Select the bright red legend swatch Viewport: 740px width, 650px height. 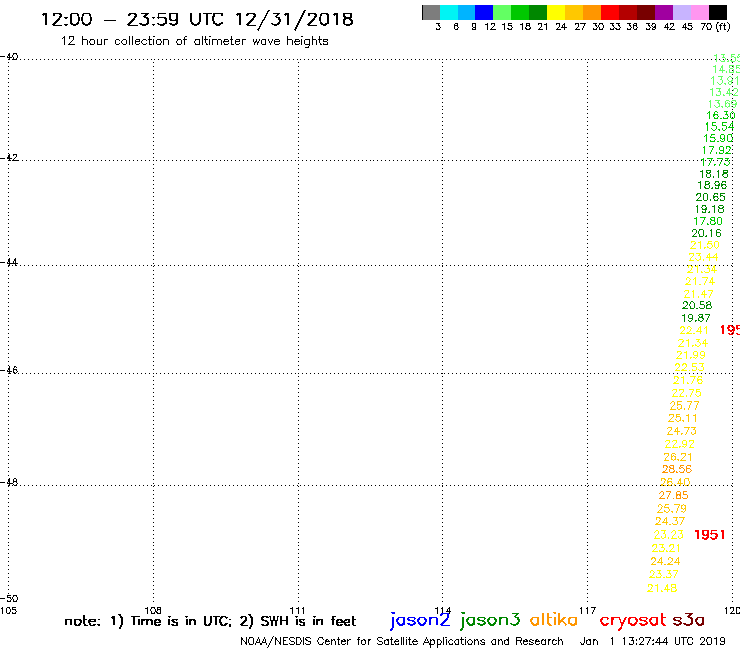pos(610,12)
